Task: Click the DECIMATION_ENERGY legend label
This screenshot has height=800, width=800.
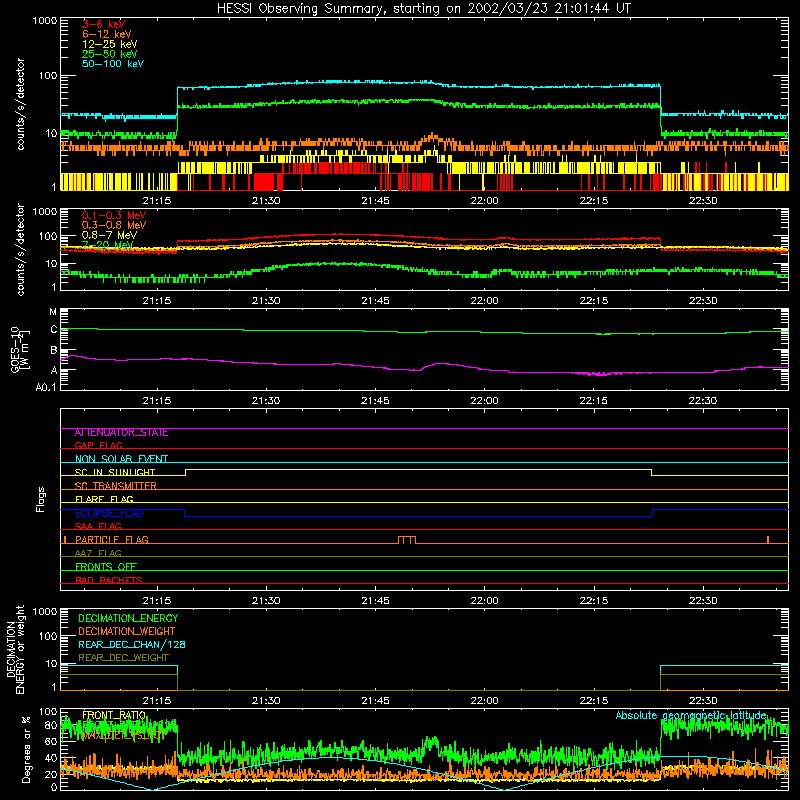Action: [128, 618]
